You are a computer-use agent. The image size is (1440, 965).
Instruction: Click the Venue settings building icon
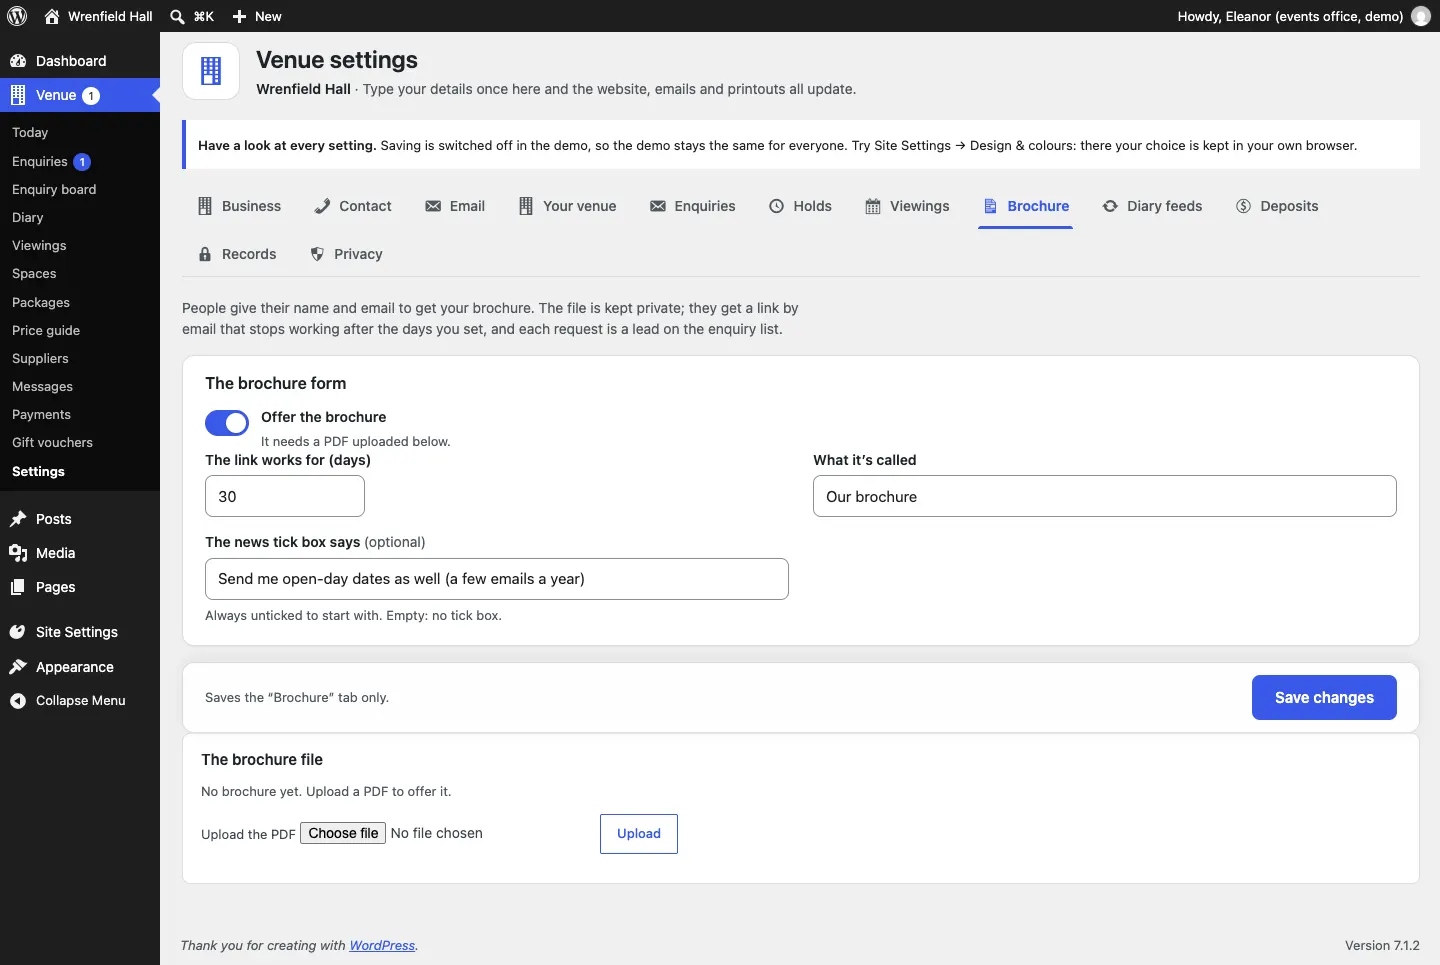point(211,71)
